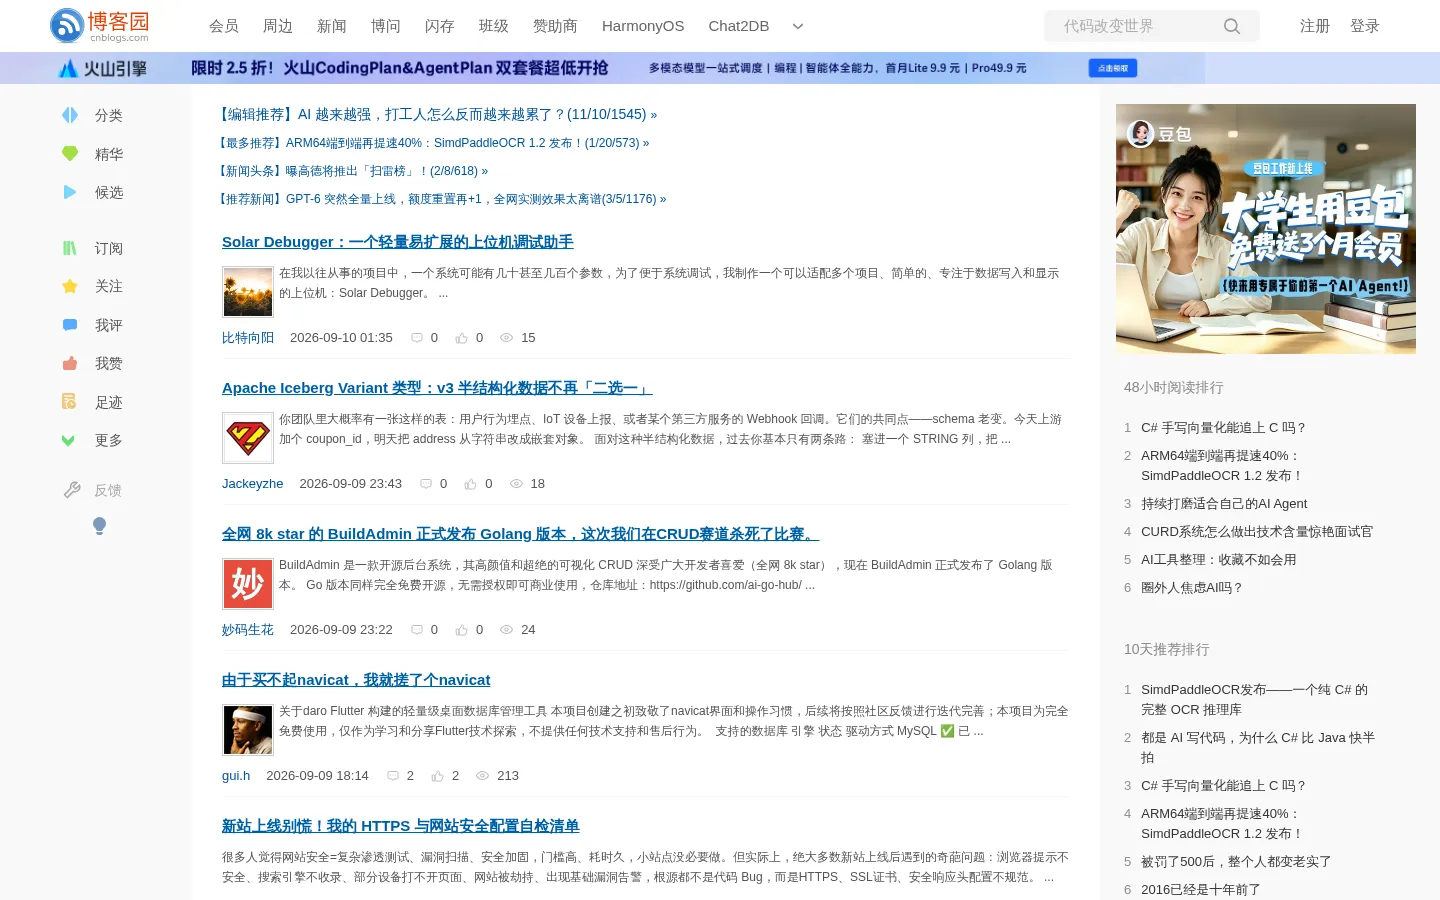Viewport: 1440px width, 900px height.
Task: Click the 火山引擎 banner's blue button
Action: (x=1113, y=68)
